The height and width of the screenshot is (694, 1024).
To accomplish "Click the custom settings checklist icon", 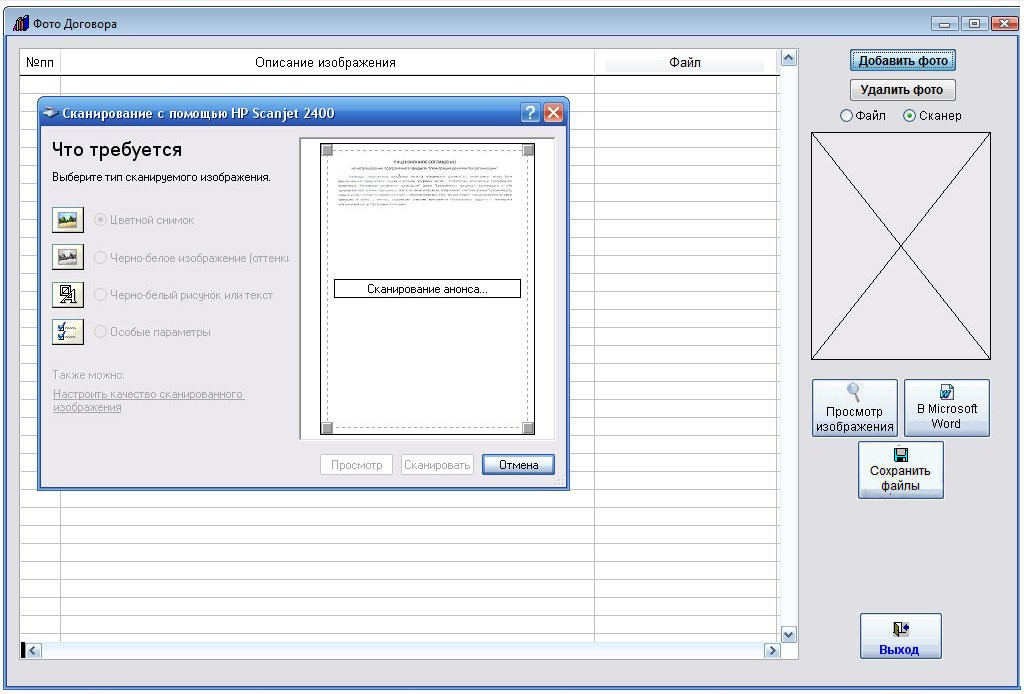I will pos(68,332).
